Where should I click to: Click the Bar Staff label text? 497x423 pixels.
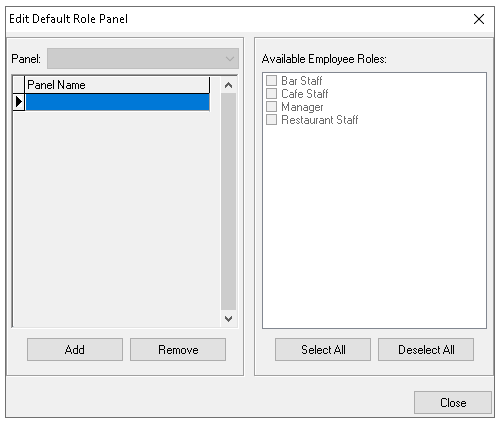[302, 81]
